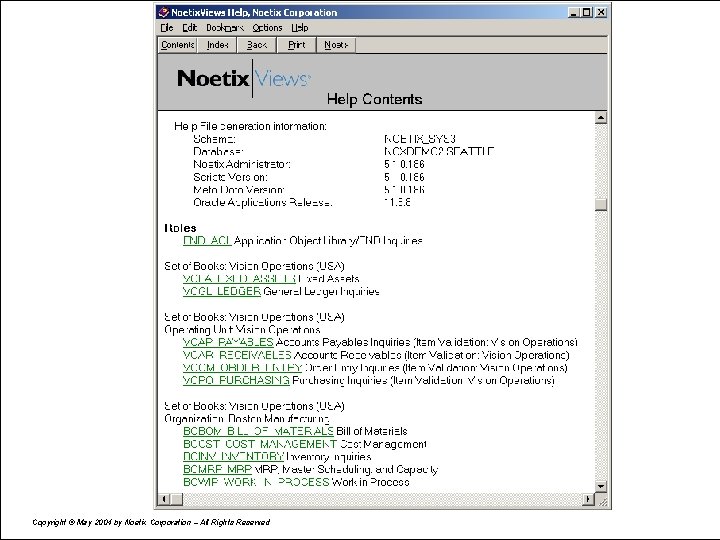Image resolution: width=720 pixels, height=540 pixels.
Task: Minimize the NoetixViews Help window
Action: pos(573,13)
